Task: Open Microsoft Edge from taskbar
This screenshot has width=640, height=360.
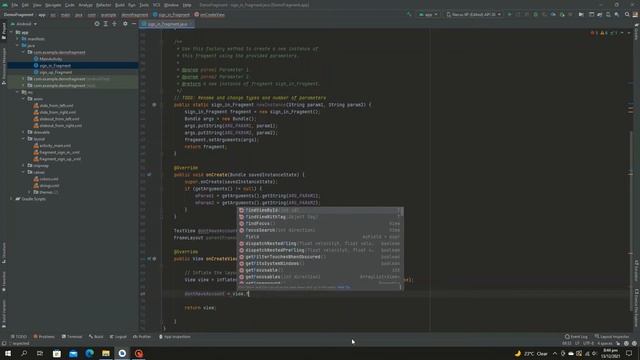Action: coord(89,353)
